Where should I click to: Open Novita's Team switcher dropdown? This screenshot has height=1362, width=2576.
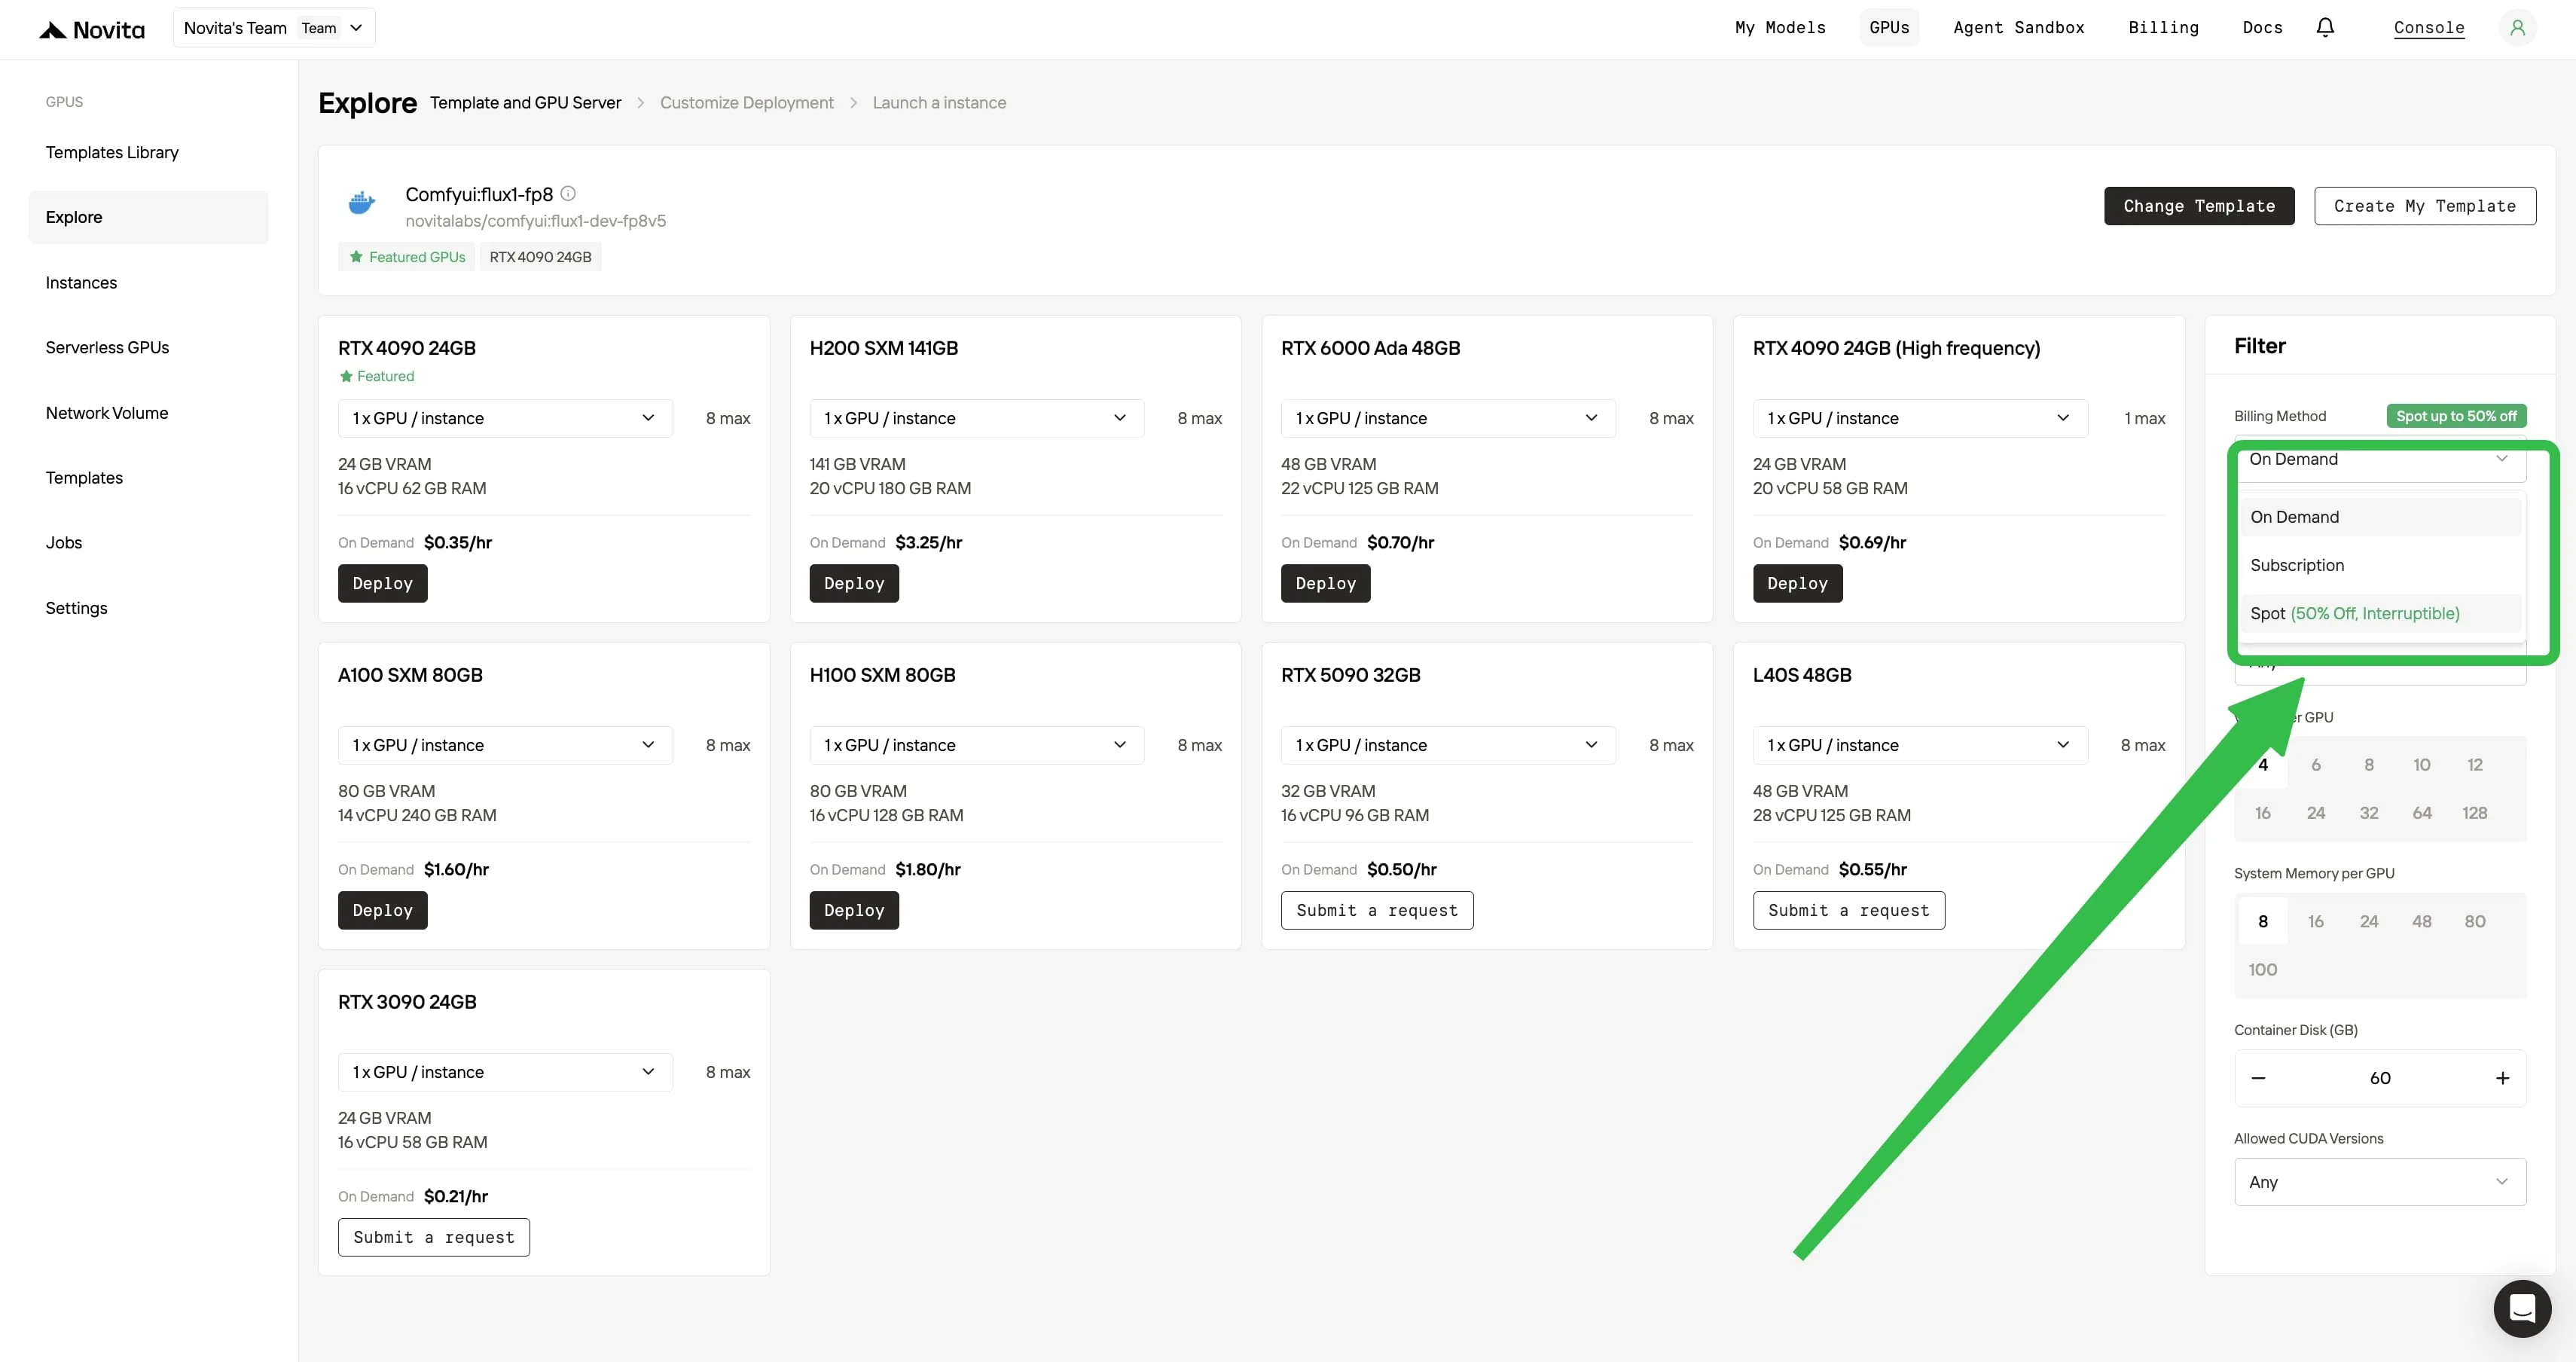coord(274,28)
